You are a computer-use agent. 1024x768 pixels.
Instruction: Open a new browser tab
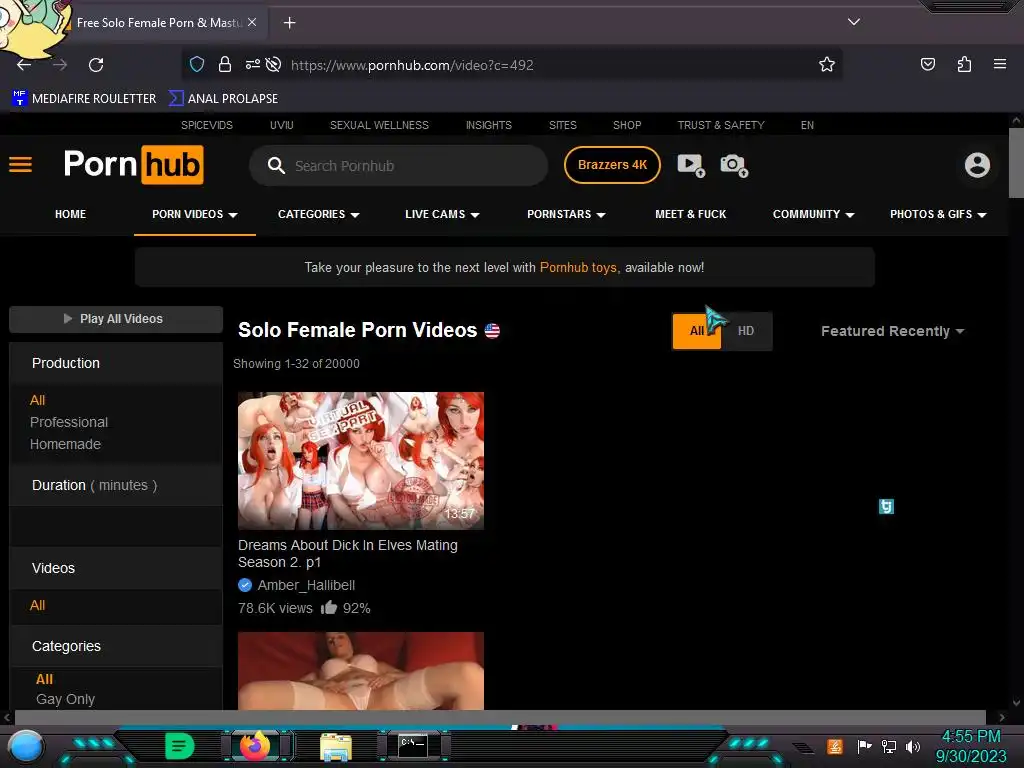pos(289,23)
